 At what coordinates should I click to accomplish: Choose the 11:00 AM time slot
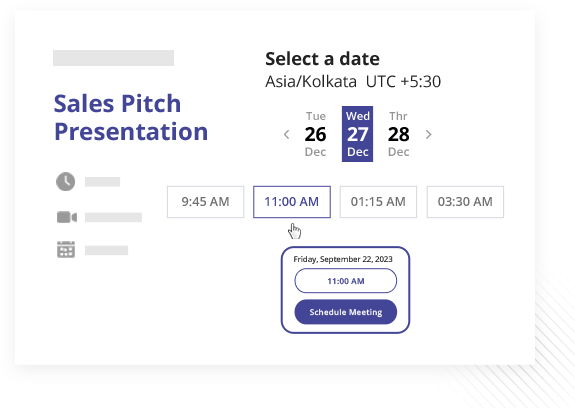tap(292, 202)
